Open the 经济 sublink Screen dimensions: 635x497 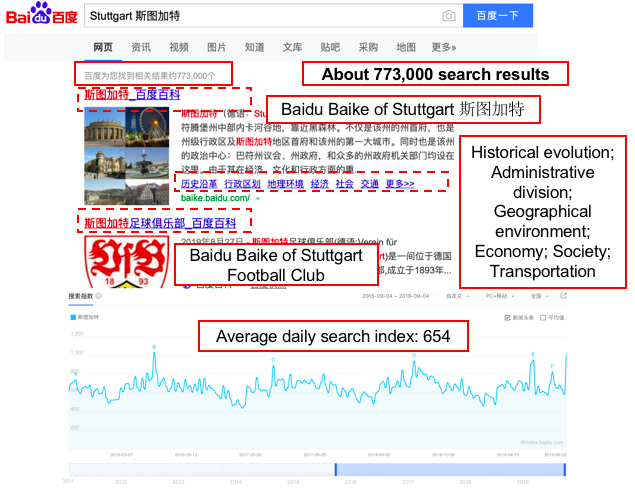(320, 184)
